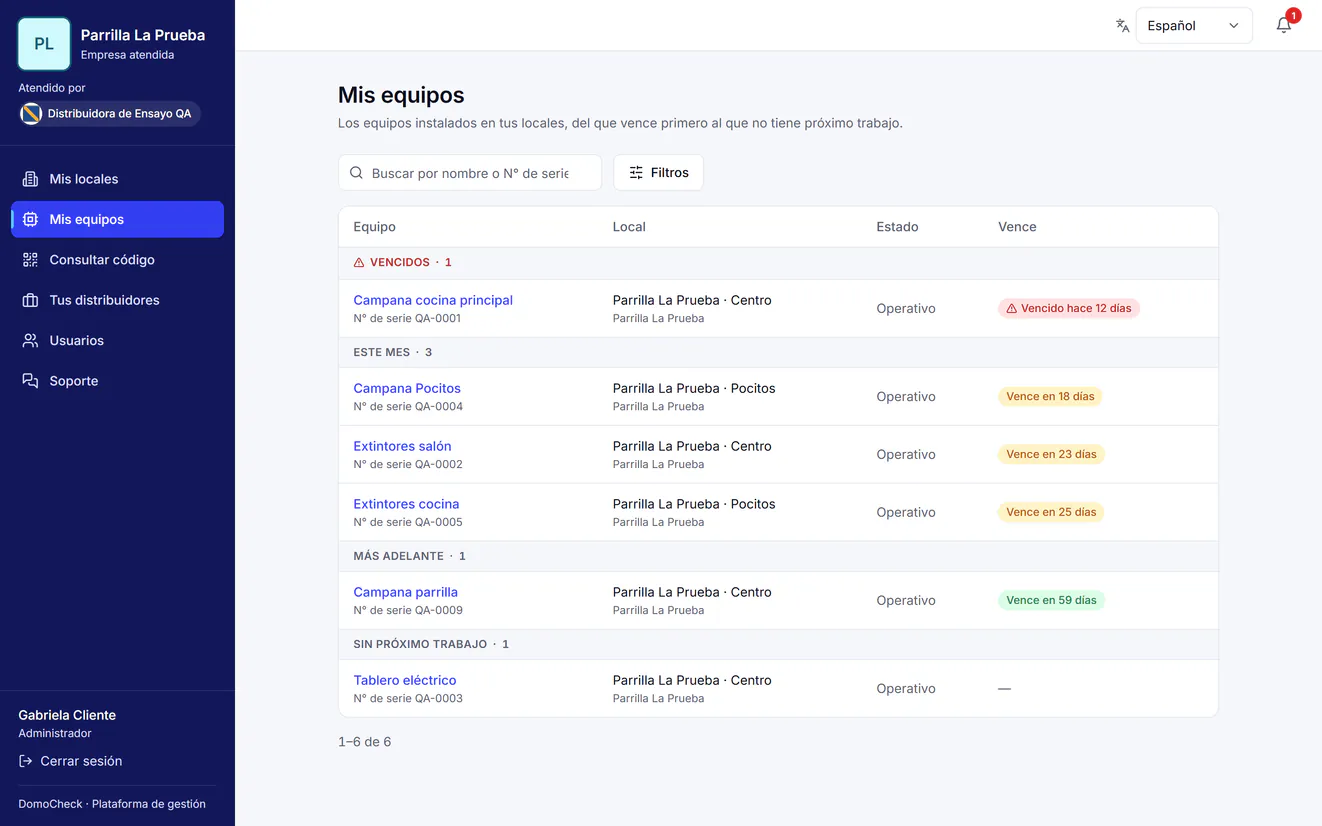The height and width of the screenshot is (826, 1322).
Task: Click the Tus distribuidores briefcase icon
Action: (x=30, y=300)
